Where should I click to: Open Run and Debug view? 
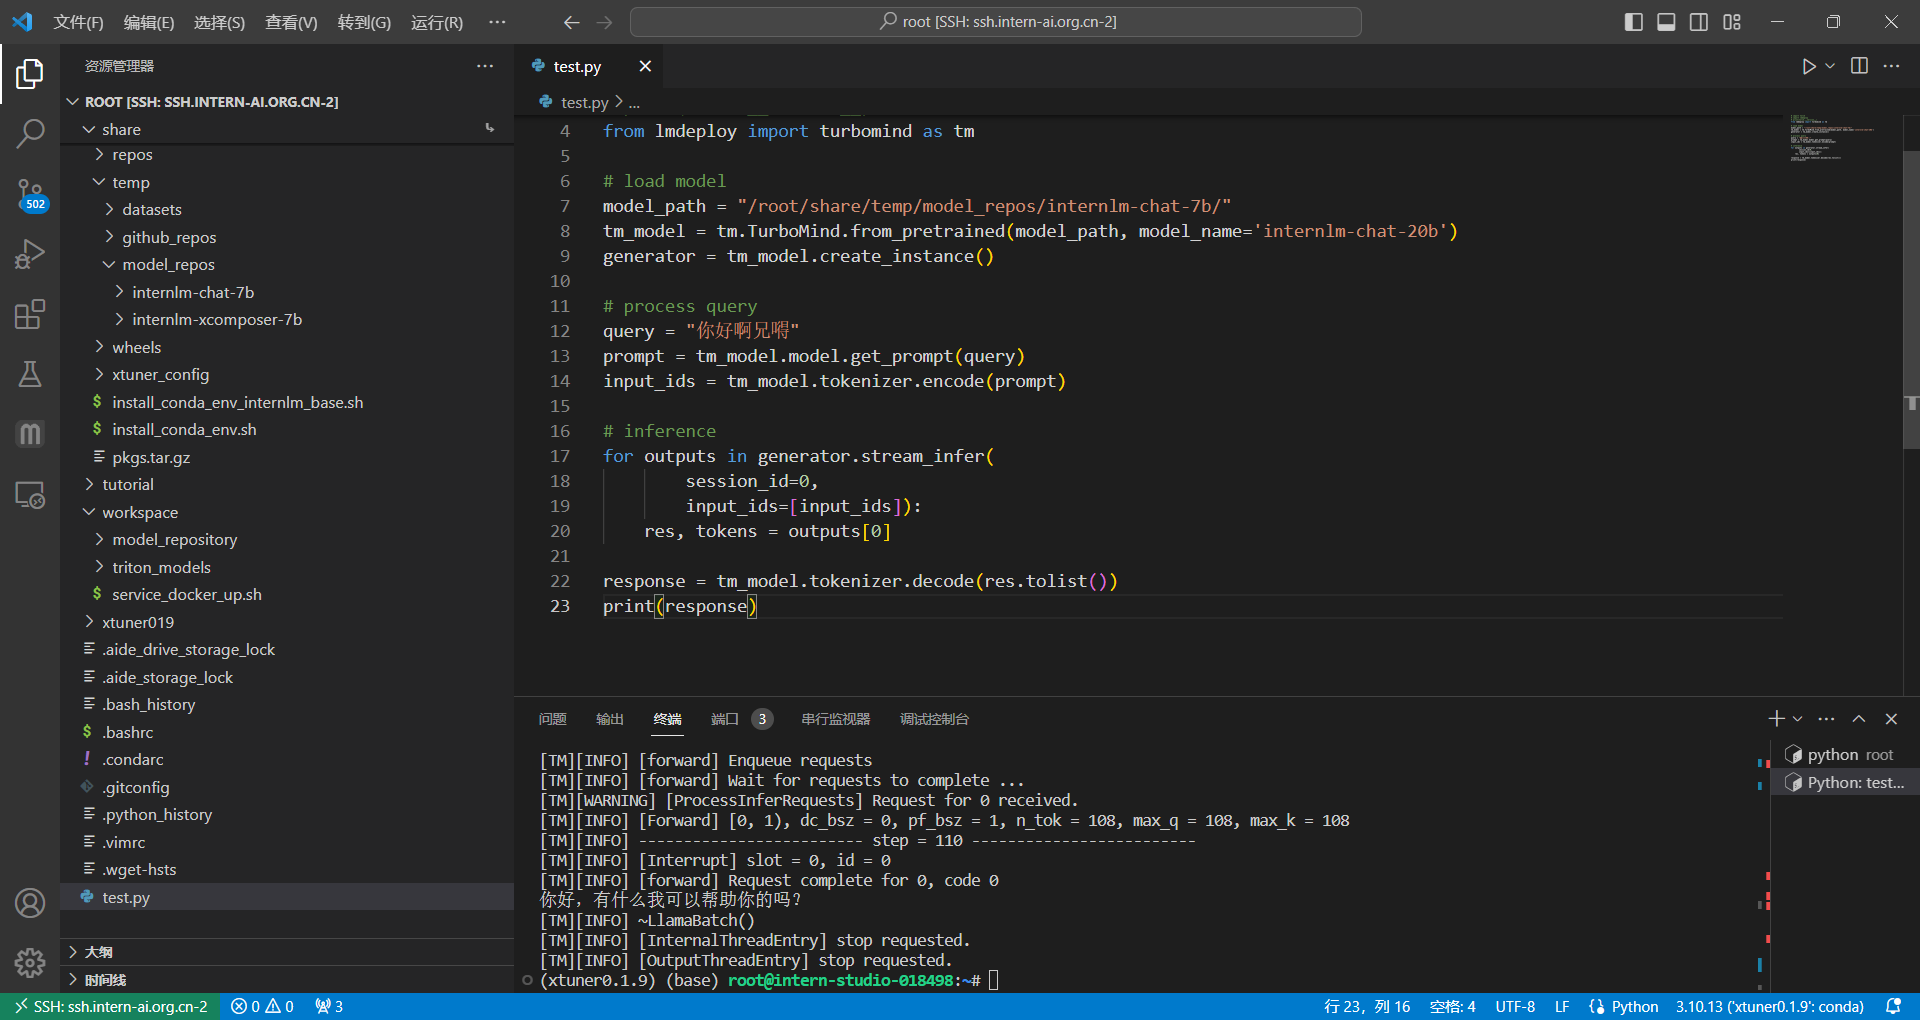30,254
